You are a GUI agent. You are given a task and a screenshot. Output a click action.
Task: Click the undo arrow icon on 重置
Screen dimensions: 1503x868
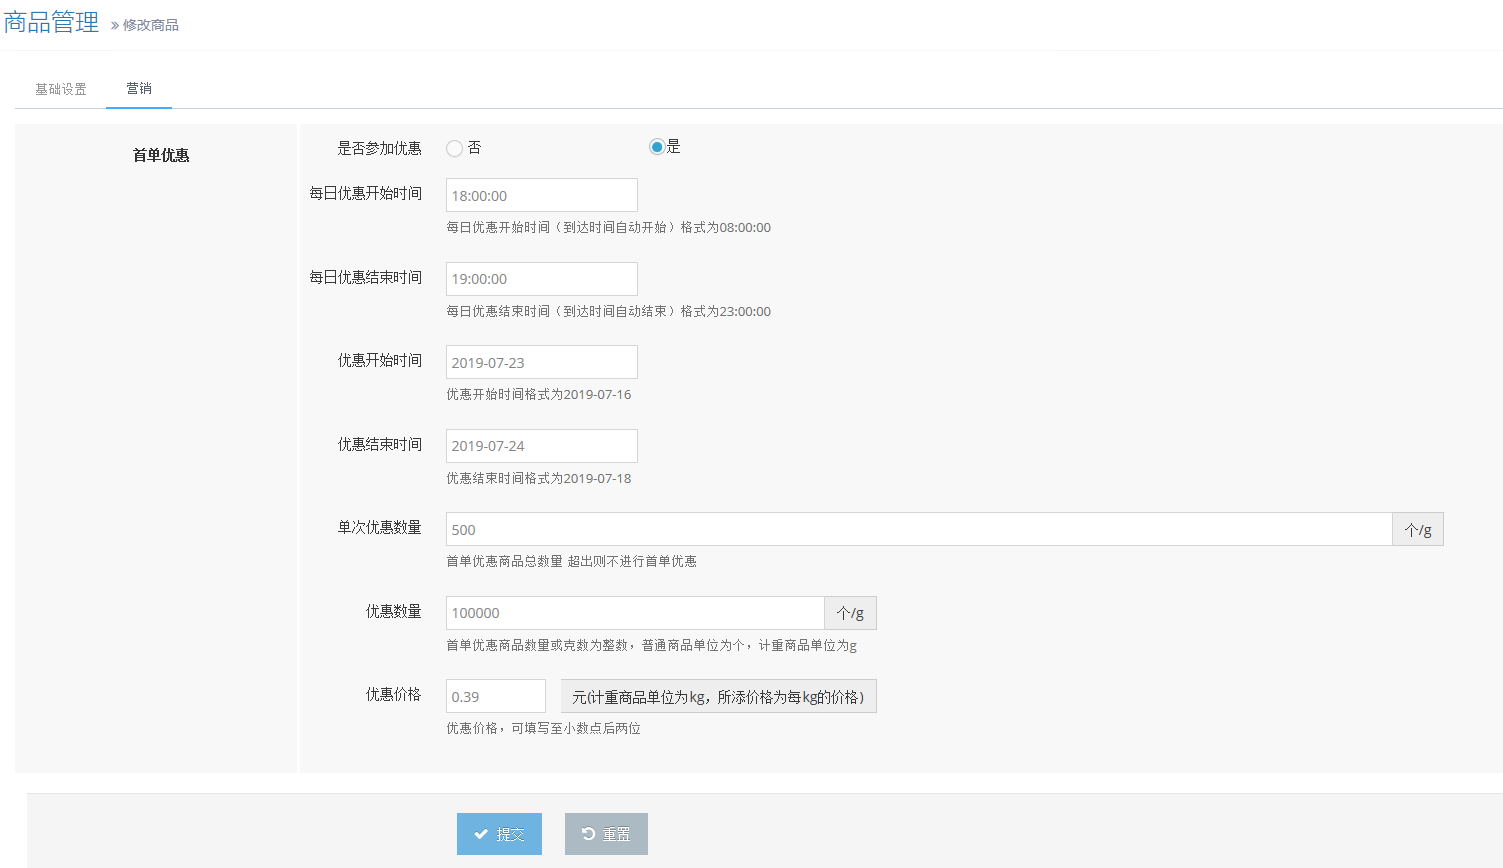pyautogui.click(x=588, y=834)
